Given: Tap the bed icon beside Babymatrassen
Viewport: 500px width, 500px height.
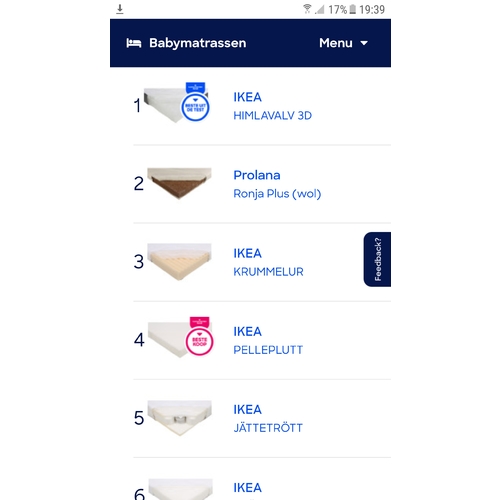Looking at the screenshot, I should [x=134, y=43].
